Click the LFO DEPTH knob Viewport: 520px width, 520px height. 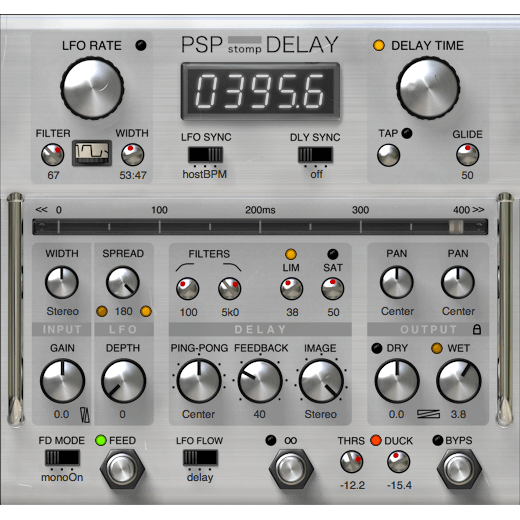(124, 381)
